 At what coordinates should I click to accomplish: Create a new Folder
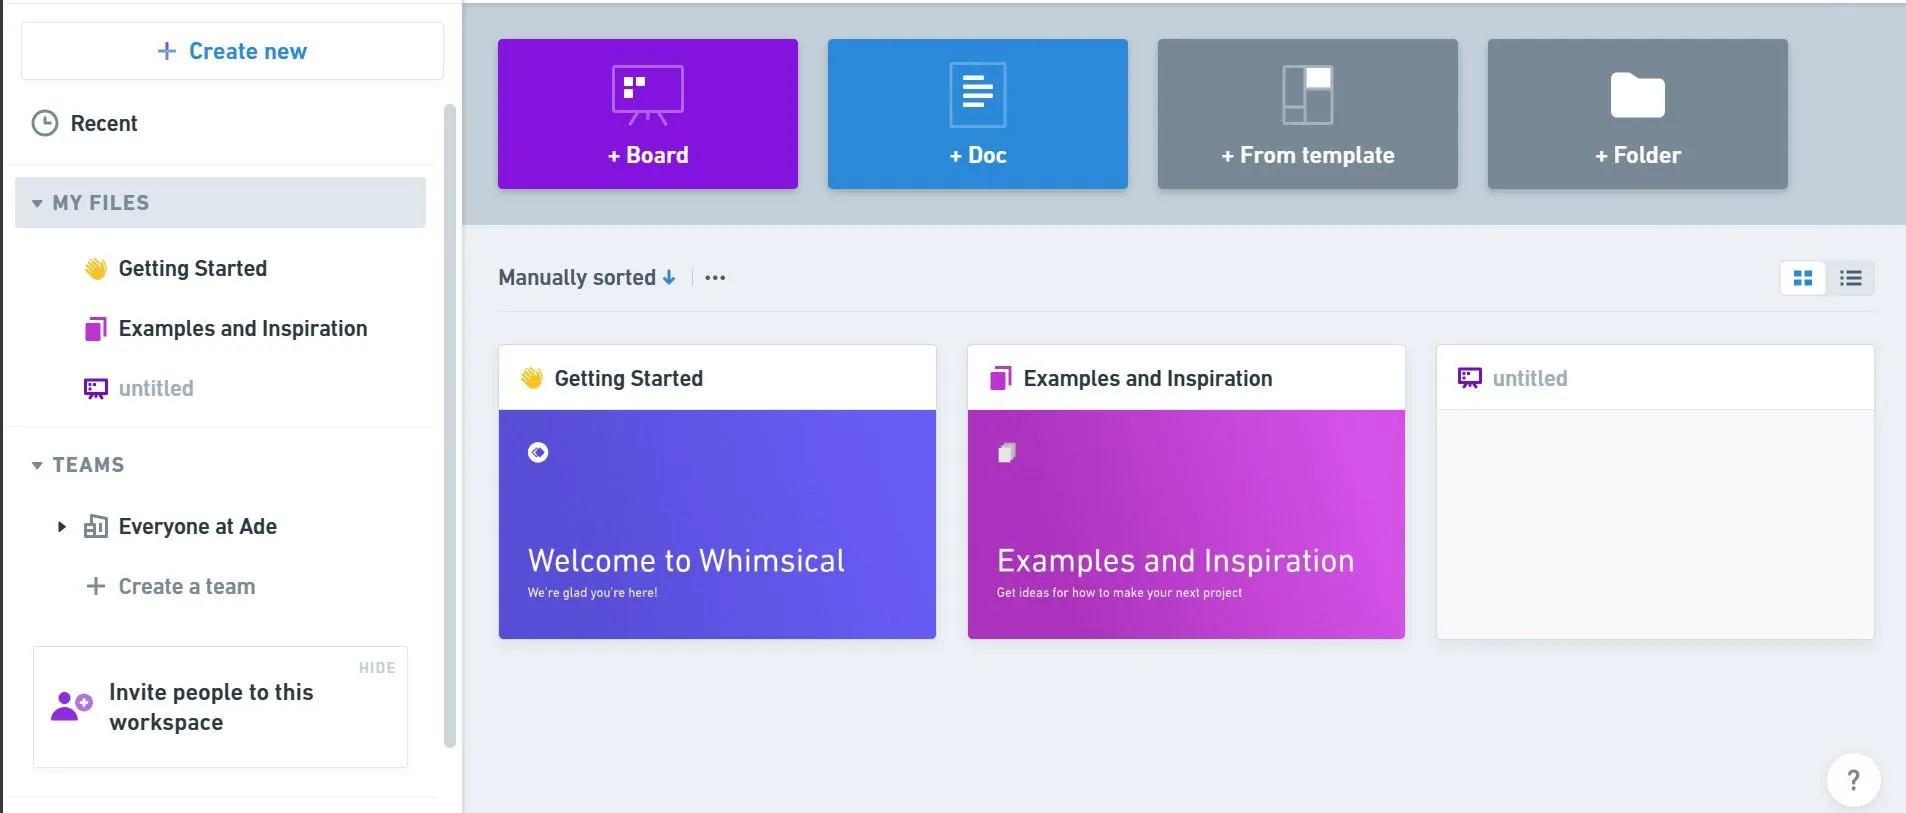point(1638,114)
